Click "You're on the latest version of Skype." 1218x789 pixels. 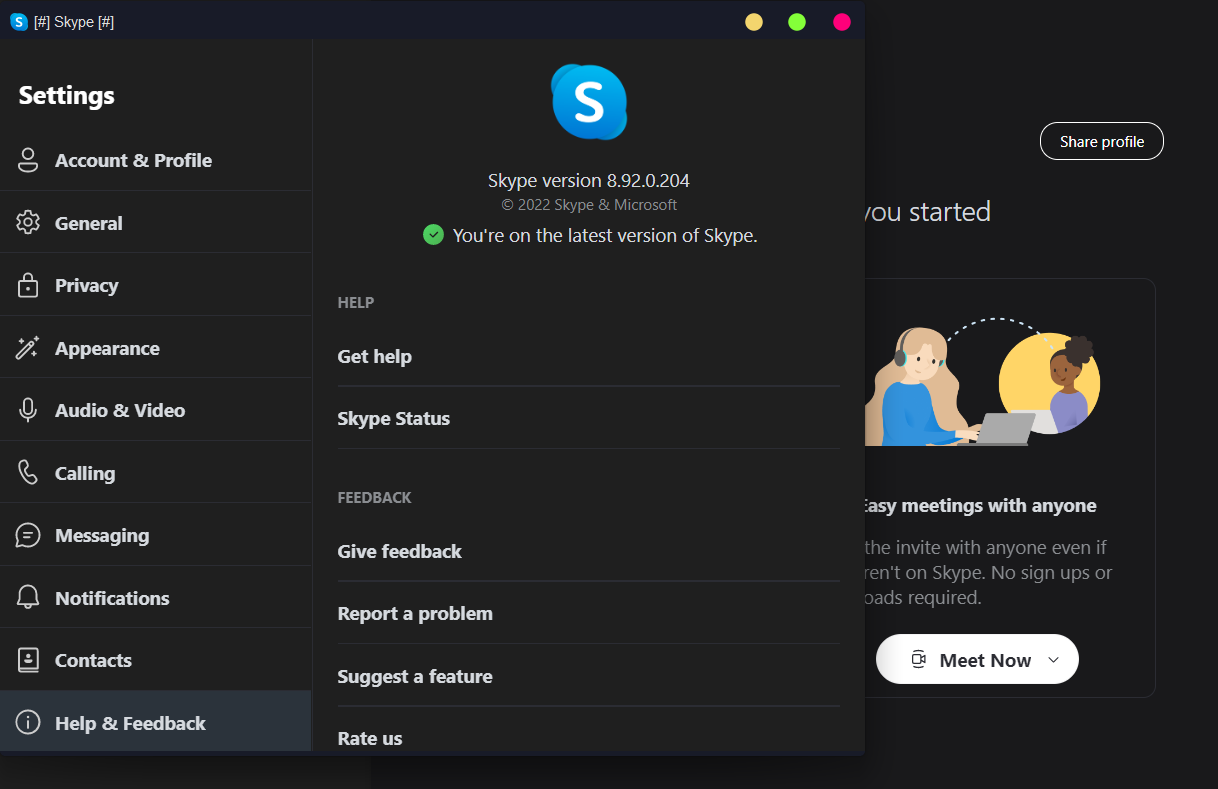coord(605,236)
